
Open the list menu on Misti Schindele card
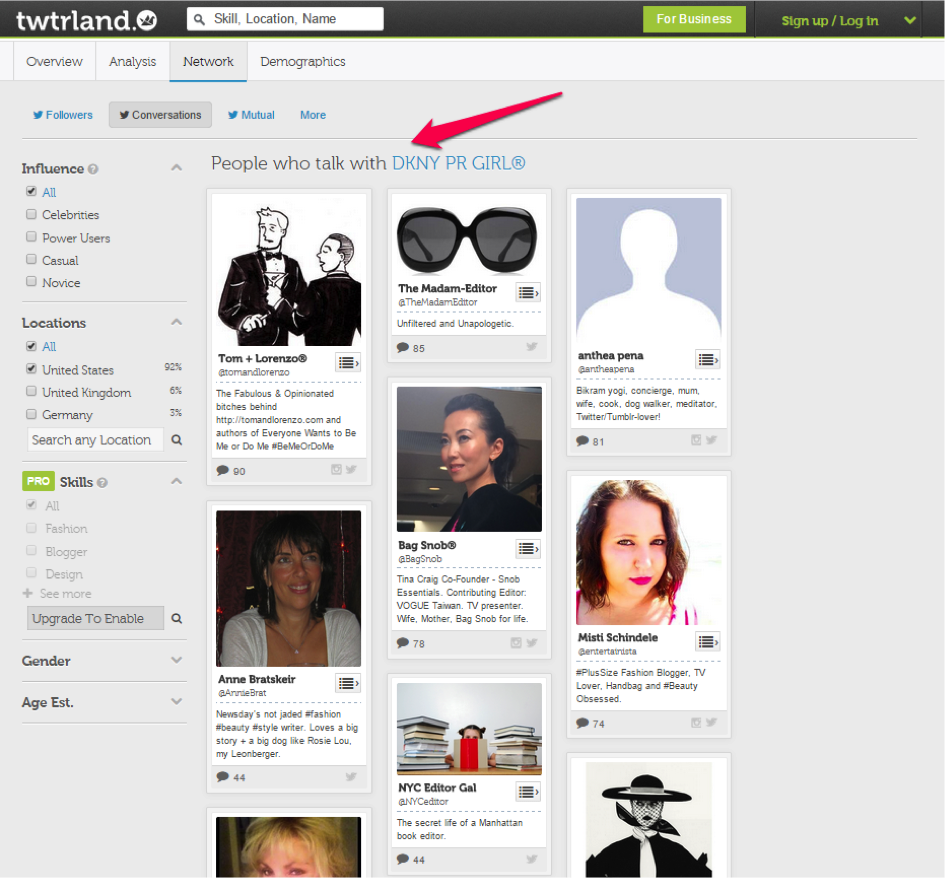pyautogui.click(x=708, y=642)
